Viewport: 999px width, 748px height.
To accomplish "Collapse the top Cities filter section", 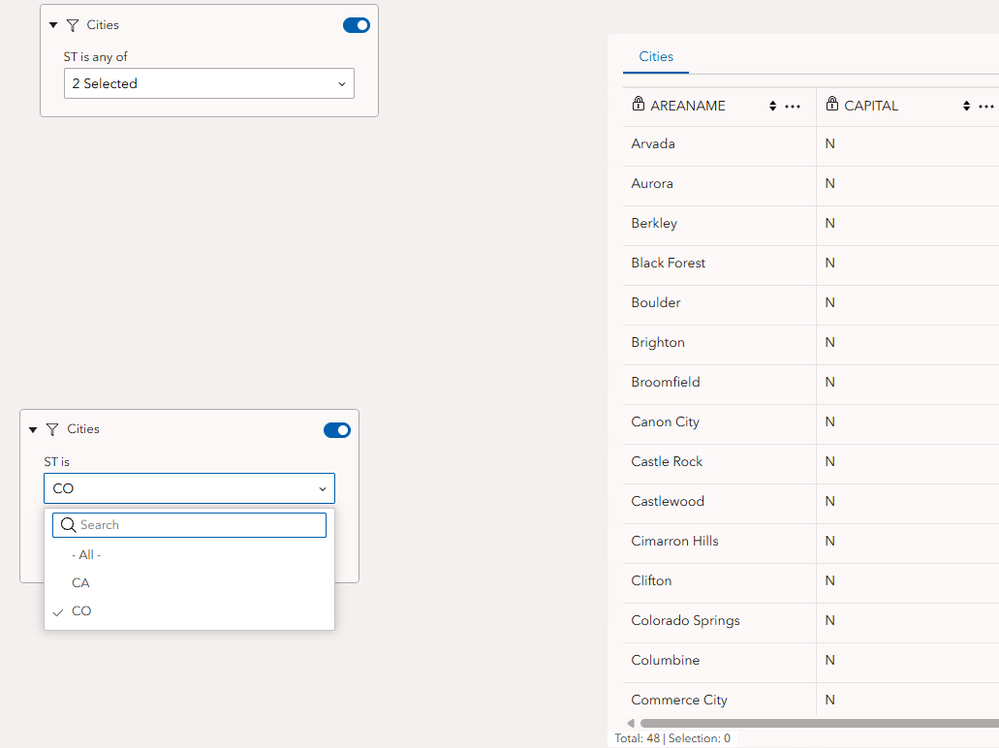I will tap(54, 25).
